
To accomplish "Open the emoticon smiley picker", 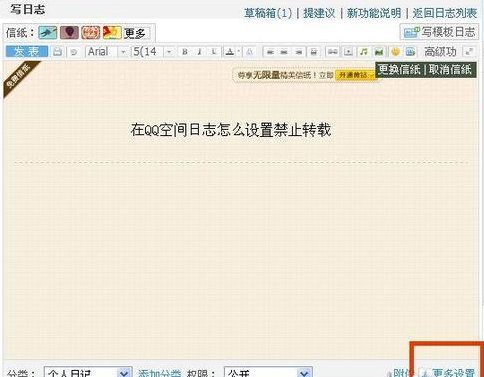I will point(395,52).
